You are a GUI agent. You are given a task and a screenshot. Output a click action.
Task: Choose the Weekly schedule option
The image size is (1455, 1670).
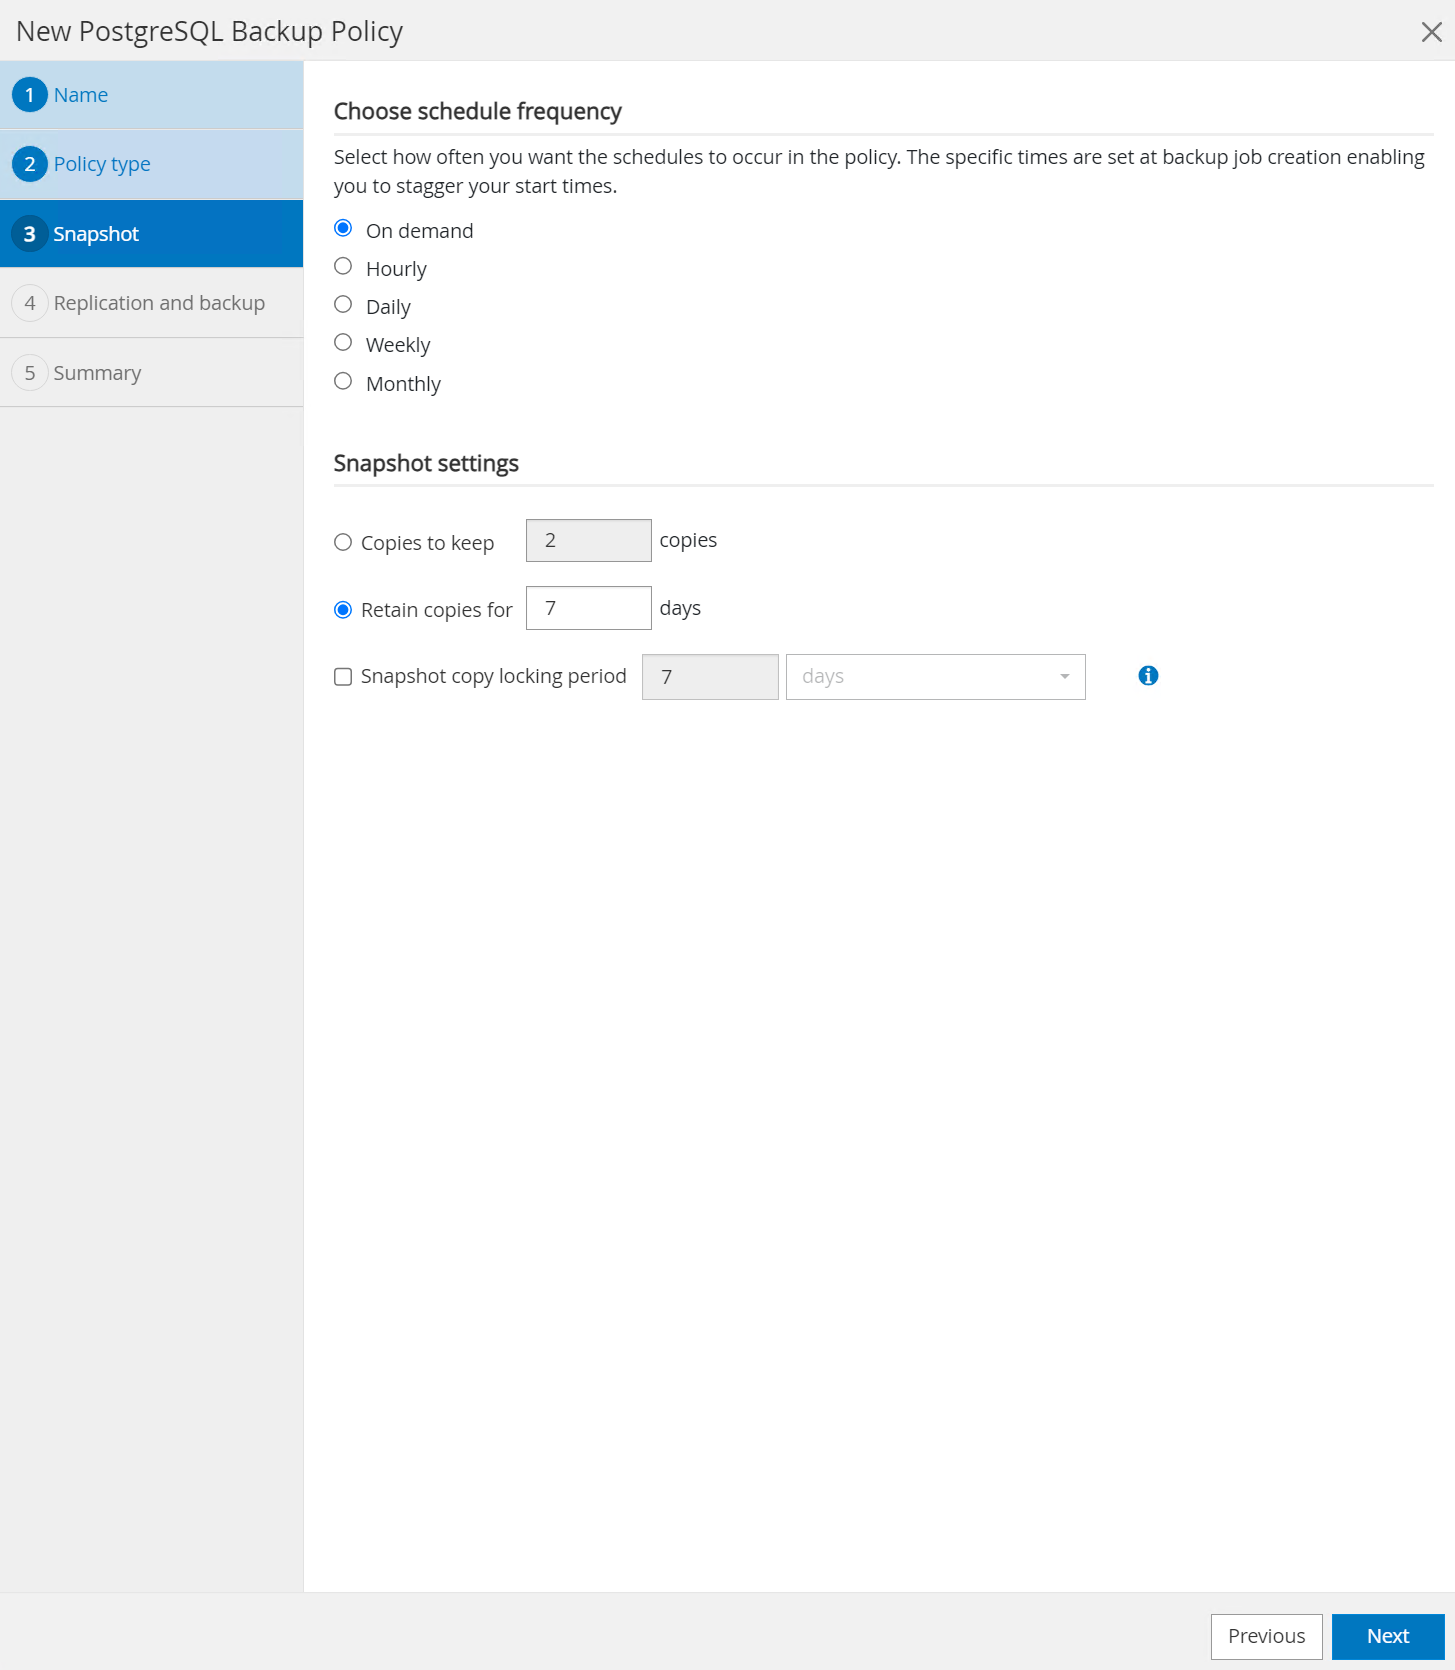coord(343,343)
